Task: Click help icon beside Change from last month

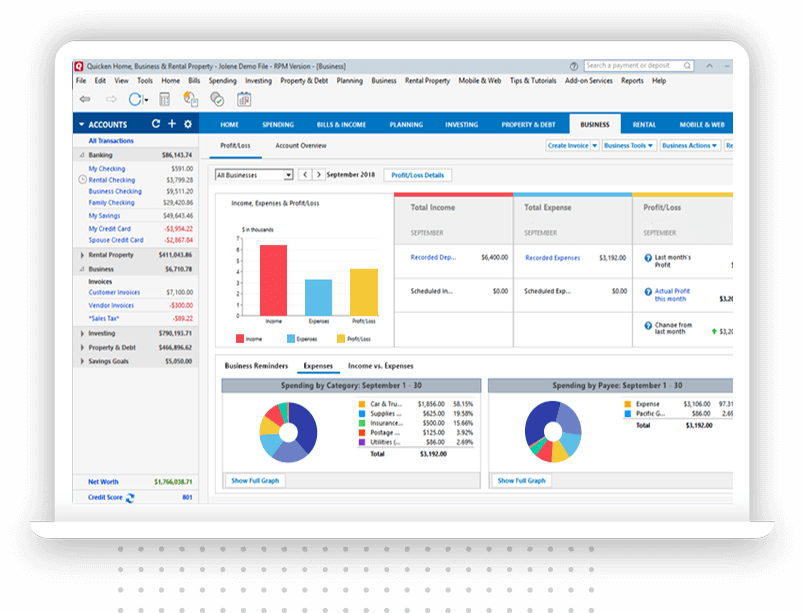Action: [x=648, y=325]
